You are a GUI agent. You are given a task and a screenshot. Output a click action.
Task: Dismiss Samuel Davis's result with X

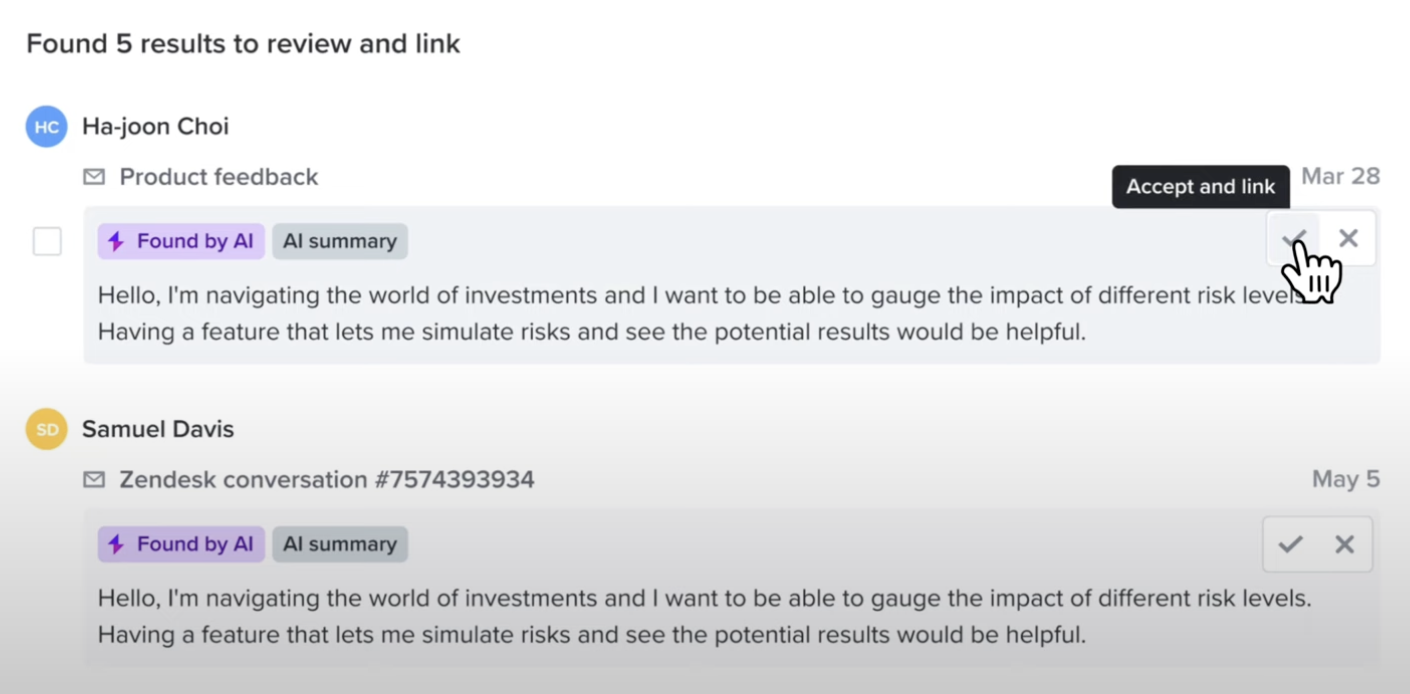[x=1344, y=544]
